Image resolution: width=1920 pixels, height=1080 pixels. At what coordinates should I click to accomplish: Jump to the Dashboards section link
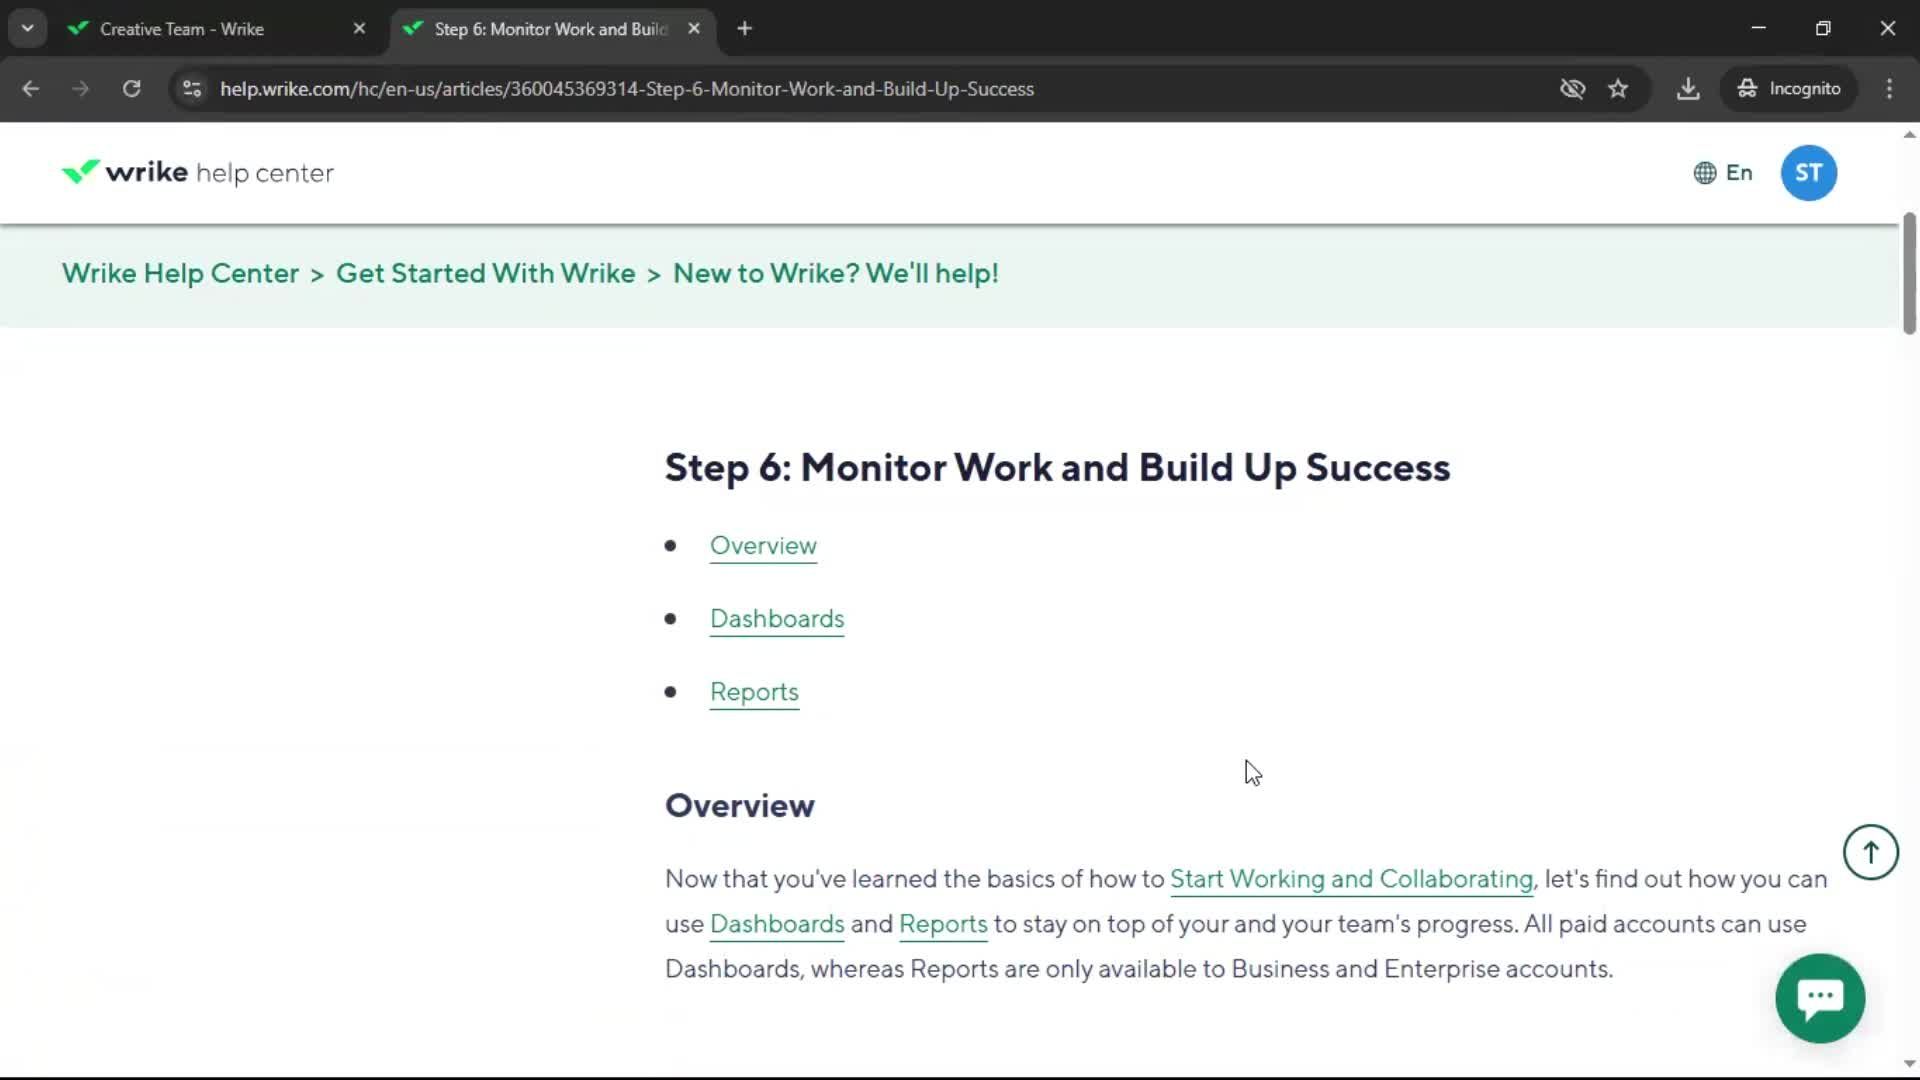tap(777, 619)
